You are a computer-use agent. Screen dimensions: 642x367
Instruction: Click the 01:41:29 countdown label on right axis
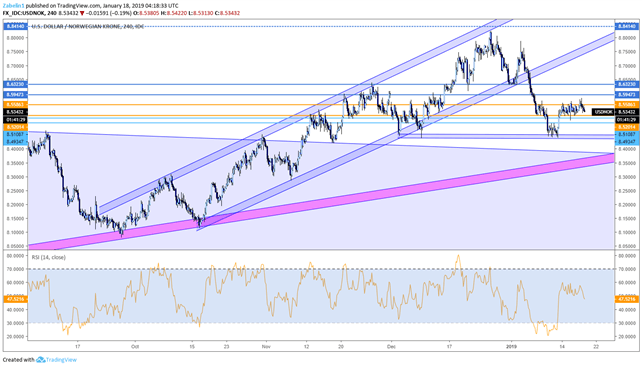coord(626,120)
